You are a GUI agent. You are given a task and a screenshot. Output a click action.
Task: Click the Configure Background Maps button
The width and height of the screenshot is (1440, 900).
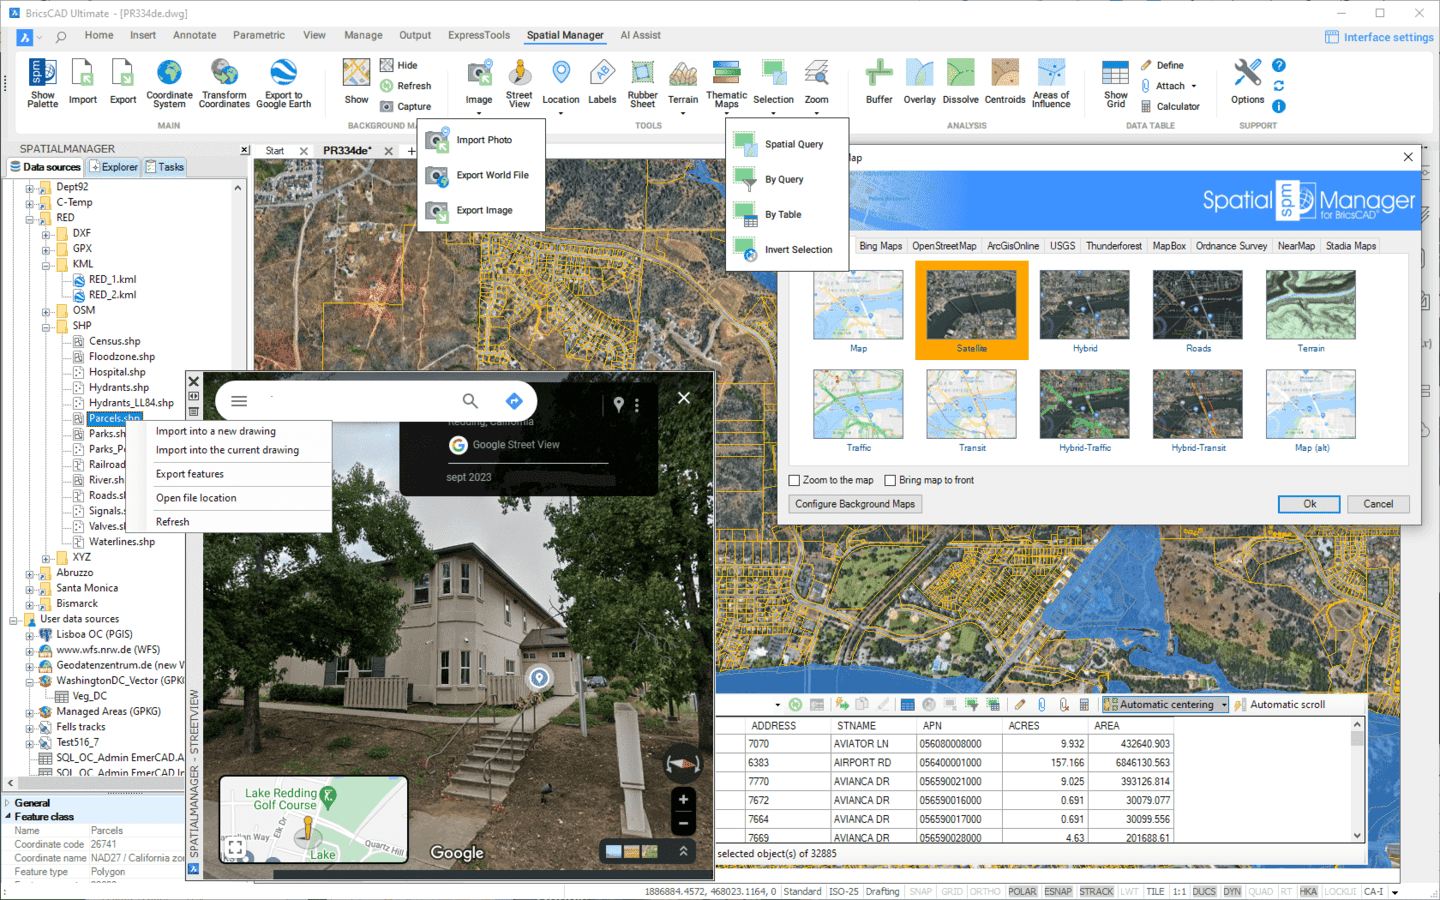pos(855,504)
